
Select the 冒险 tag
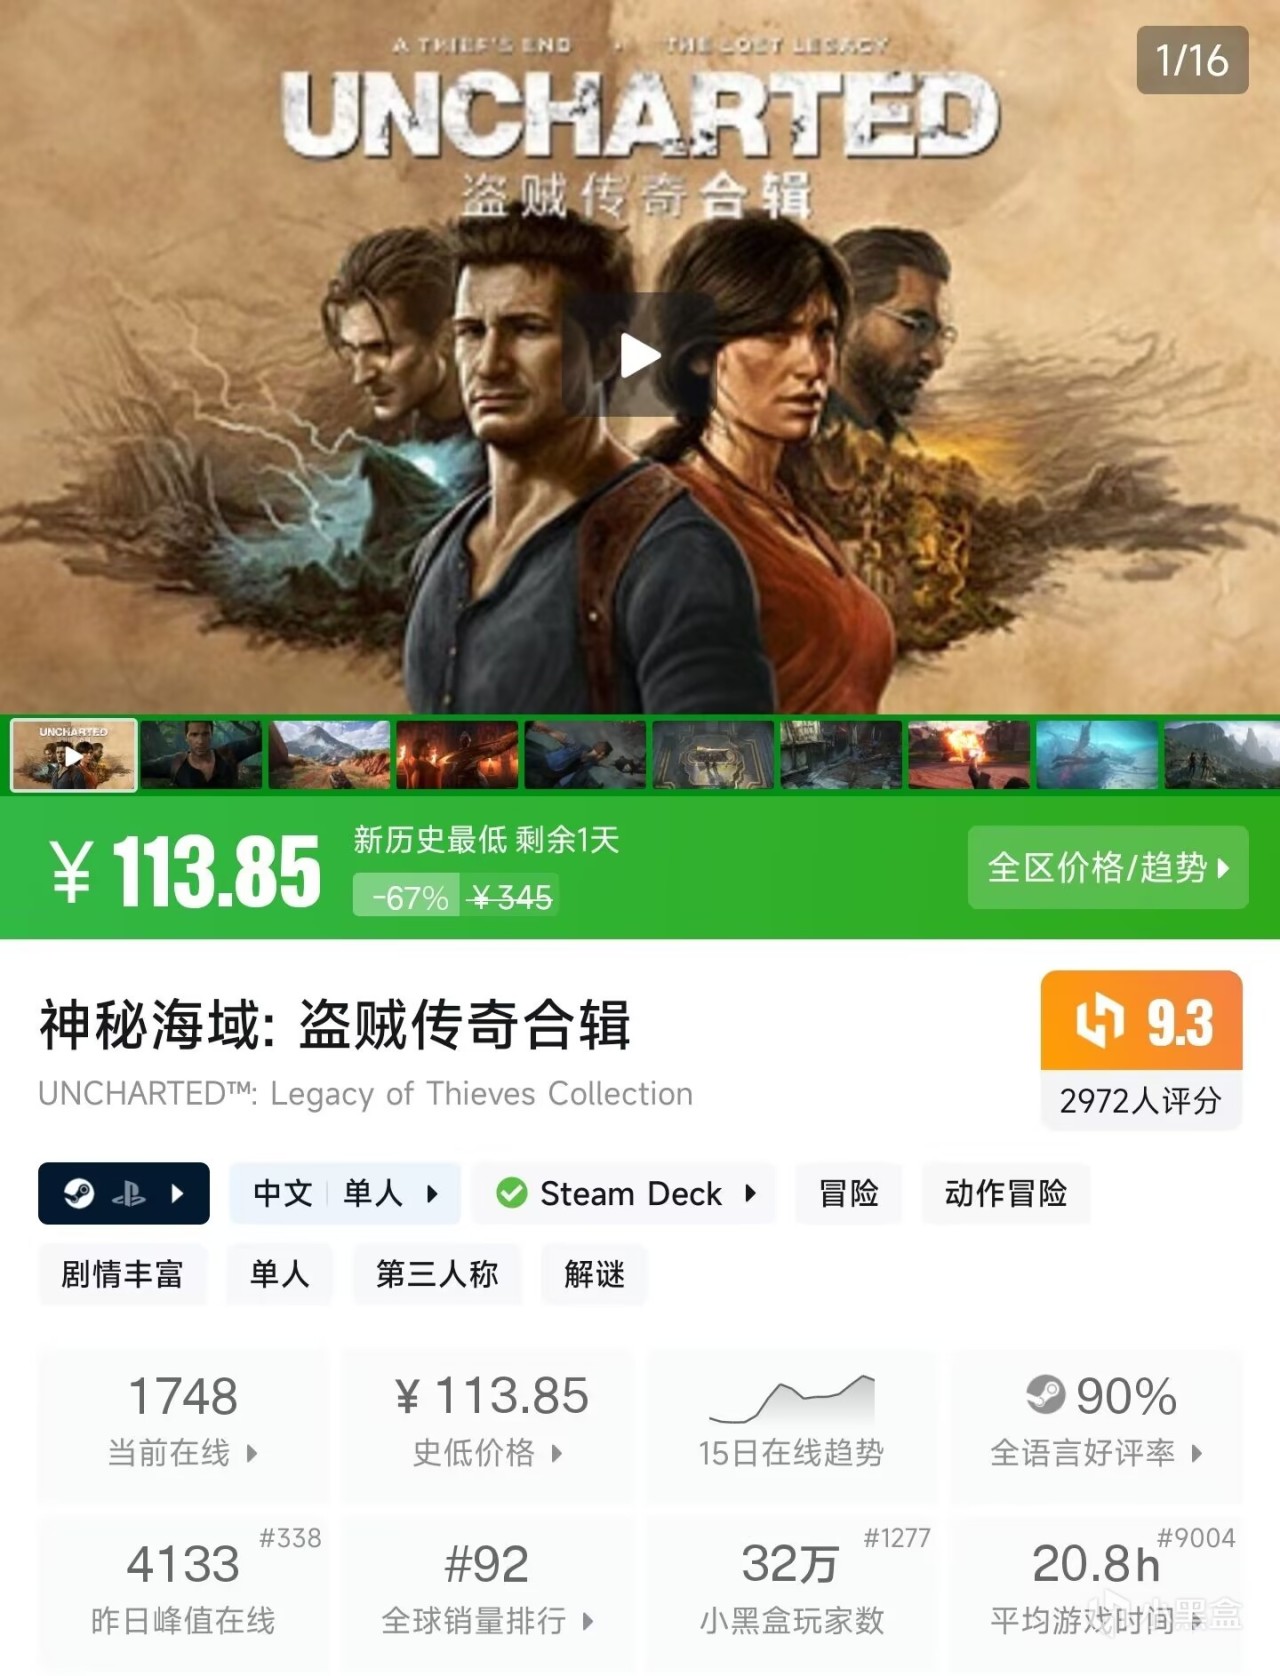(849, 1193)
